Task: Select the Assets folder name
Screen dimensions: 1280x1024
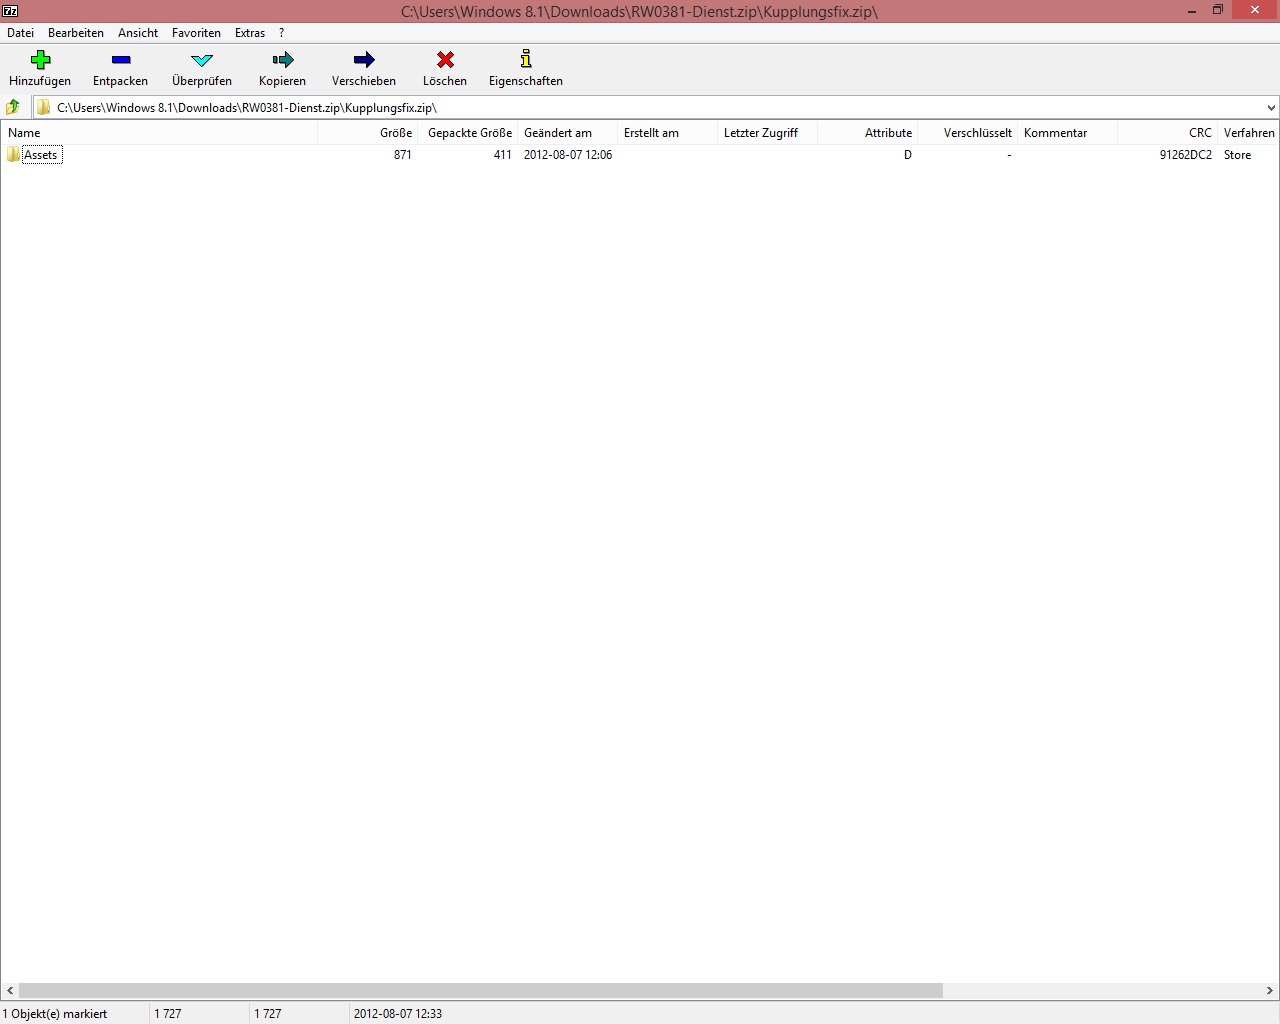Action: [x=41, y=155]
